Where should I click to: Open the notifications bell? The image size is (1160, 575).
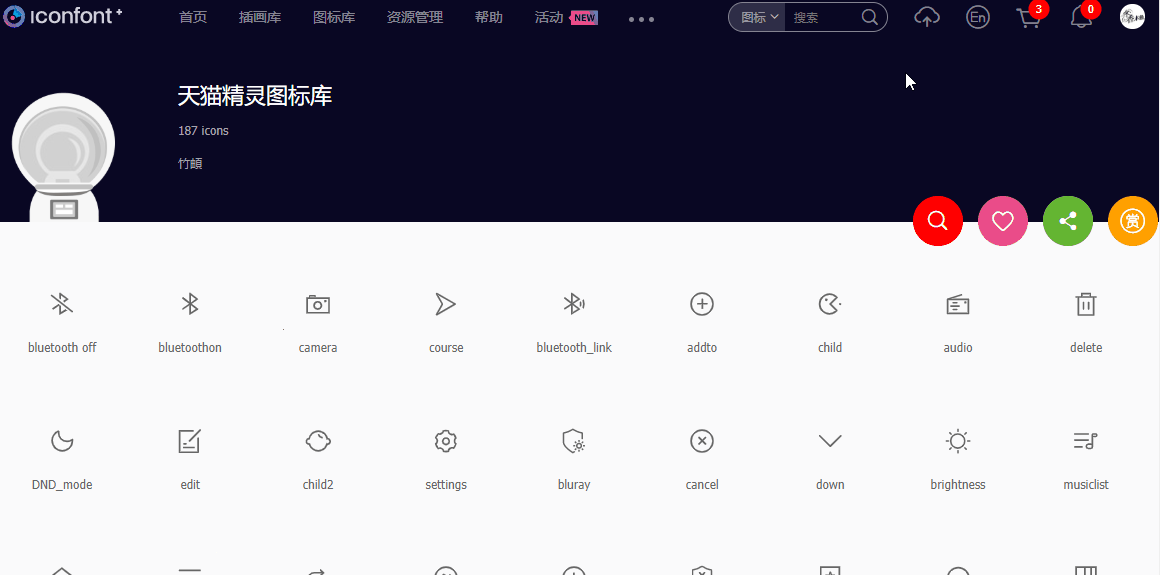click(1082, 17)
